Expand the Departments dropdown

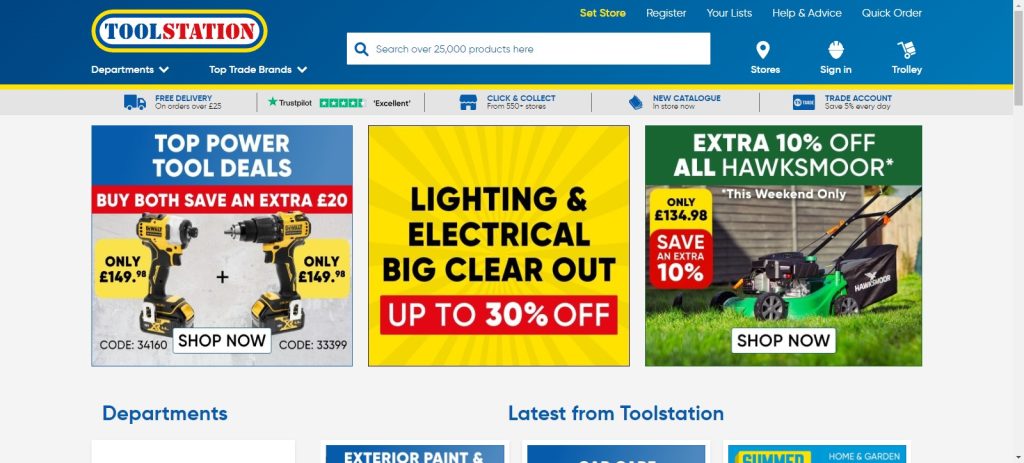tap(130, 69)
